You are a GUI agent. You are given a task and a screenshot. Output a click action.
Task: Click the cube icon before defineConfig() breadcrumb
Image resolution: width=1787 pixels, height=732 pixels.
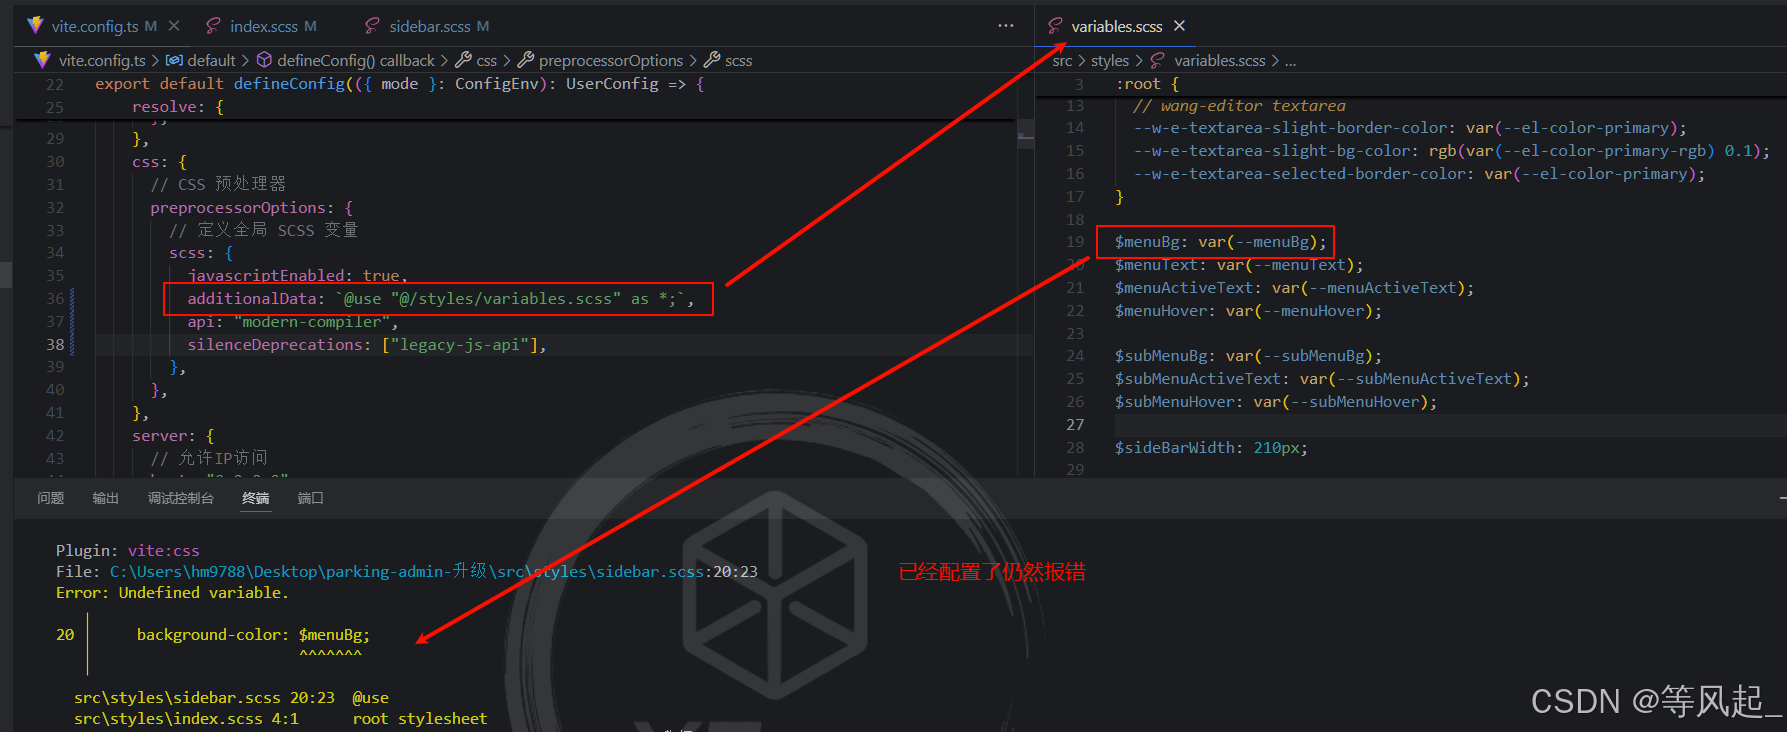coord(264,61)
